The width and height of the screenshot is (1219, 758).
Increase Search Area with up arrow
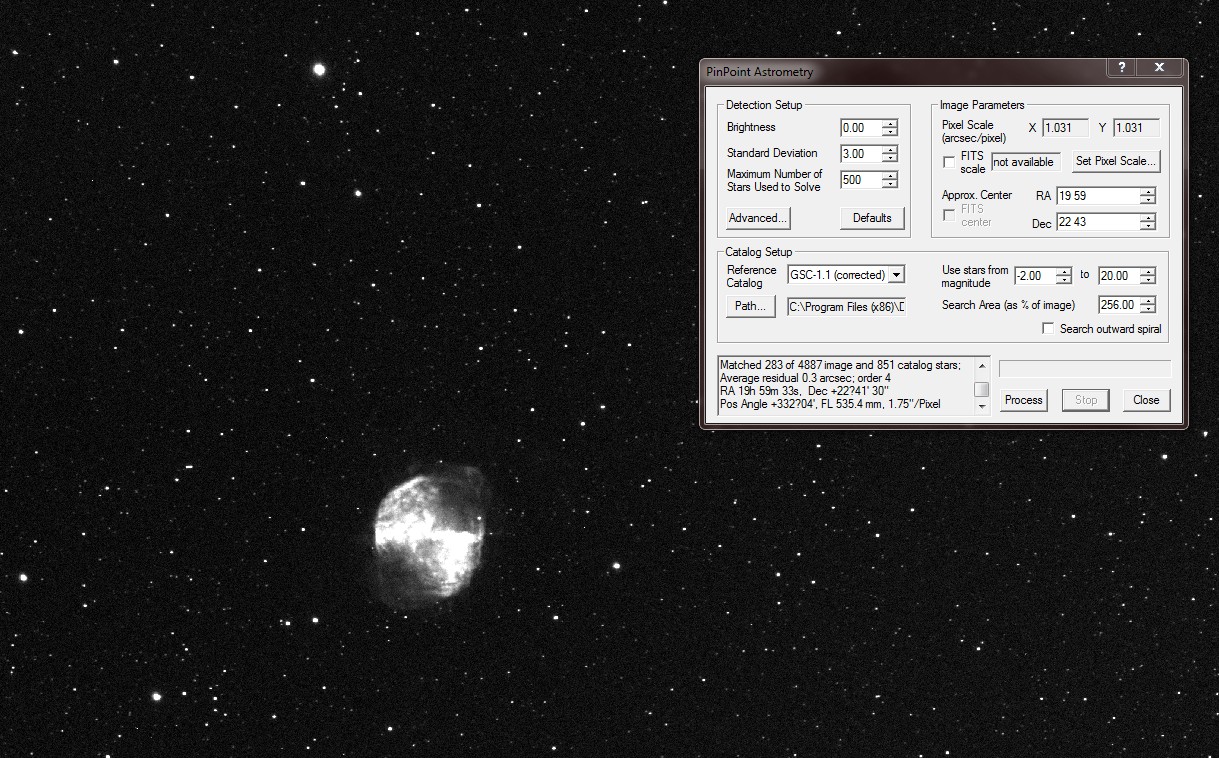click(1148, 301)
